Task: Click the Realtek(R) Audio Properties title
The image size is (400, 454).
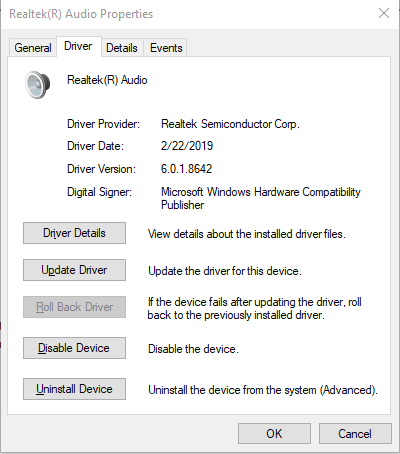Action: tap(81, 14)
